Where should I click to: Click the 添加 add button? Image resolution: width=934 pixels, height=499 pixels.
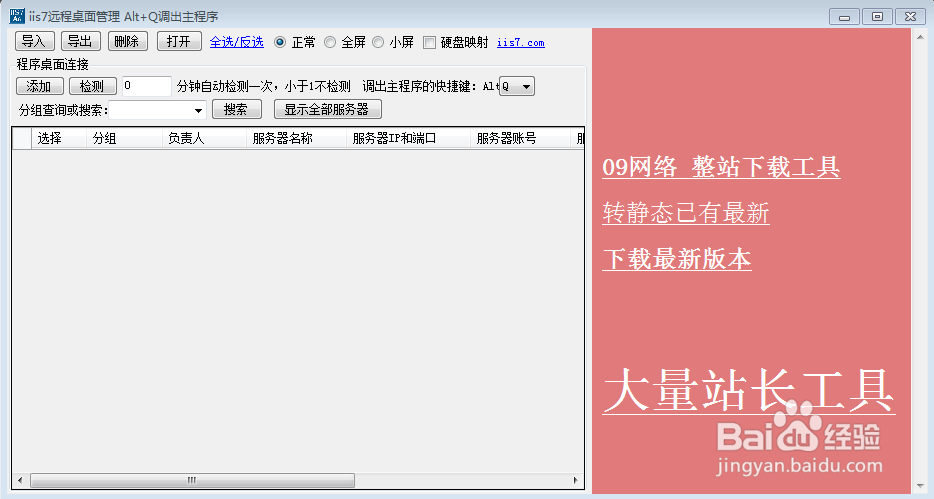point(39,86)
